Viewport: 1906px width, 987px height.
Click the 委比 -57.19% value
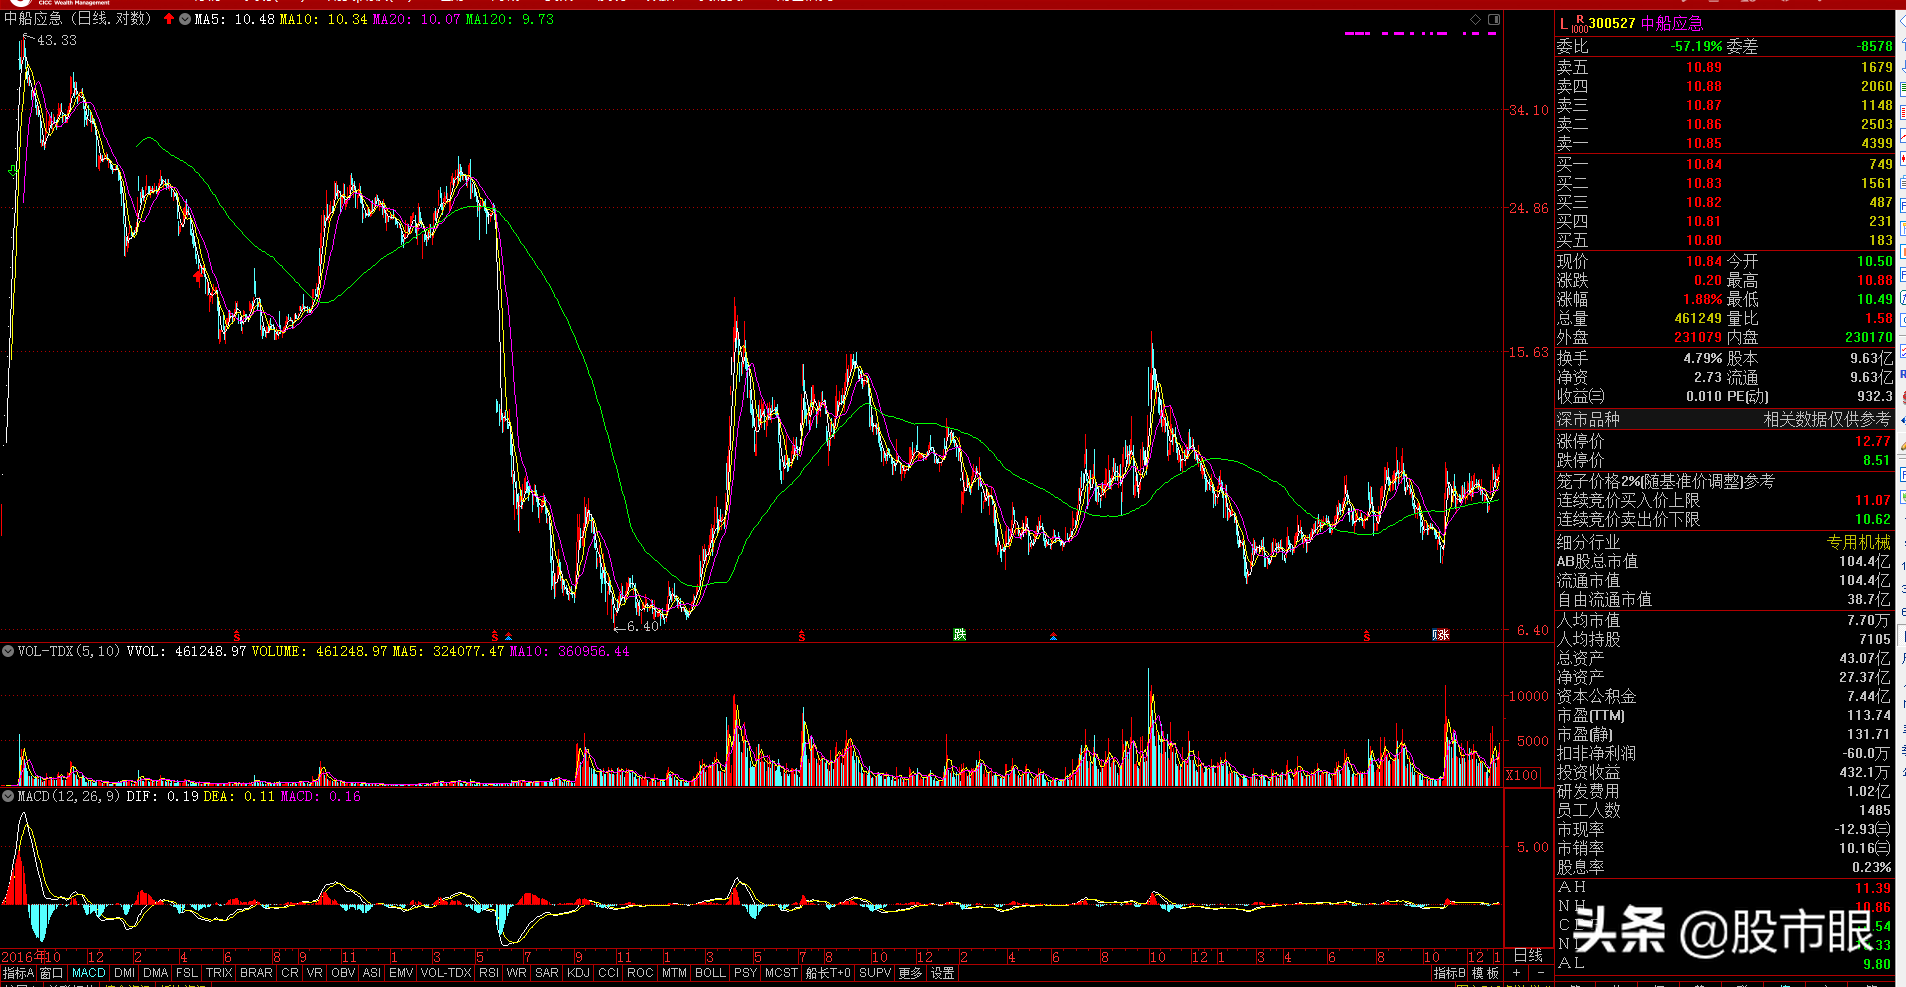pyautogui.click(x=1696, y=46)
